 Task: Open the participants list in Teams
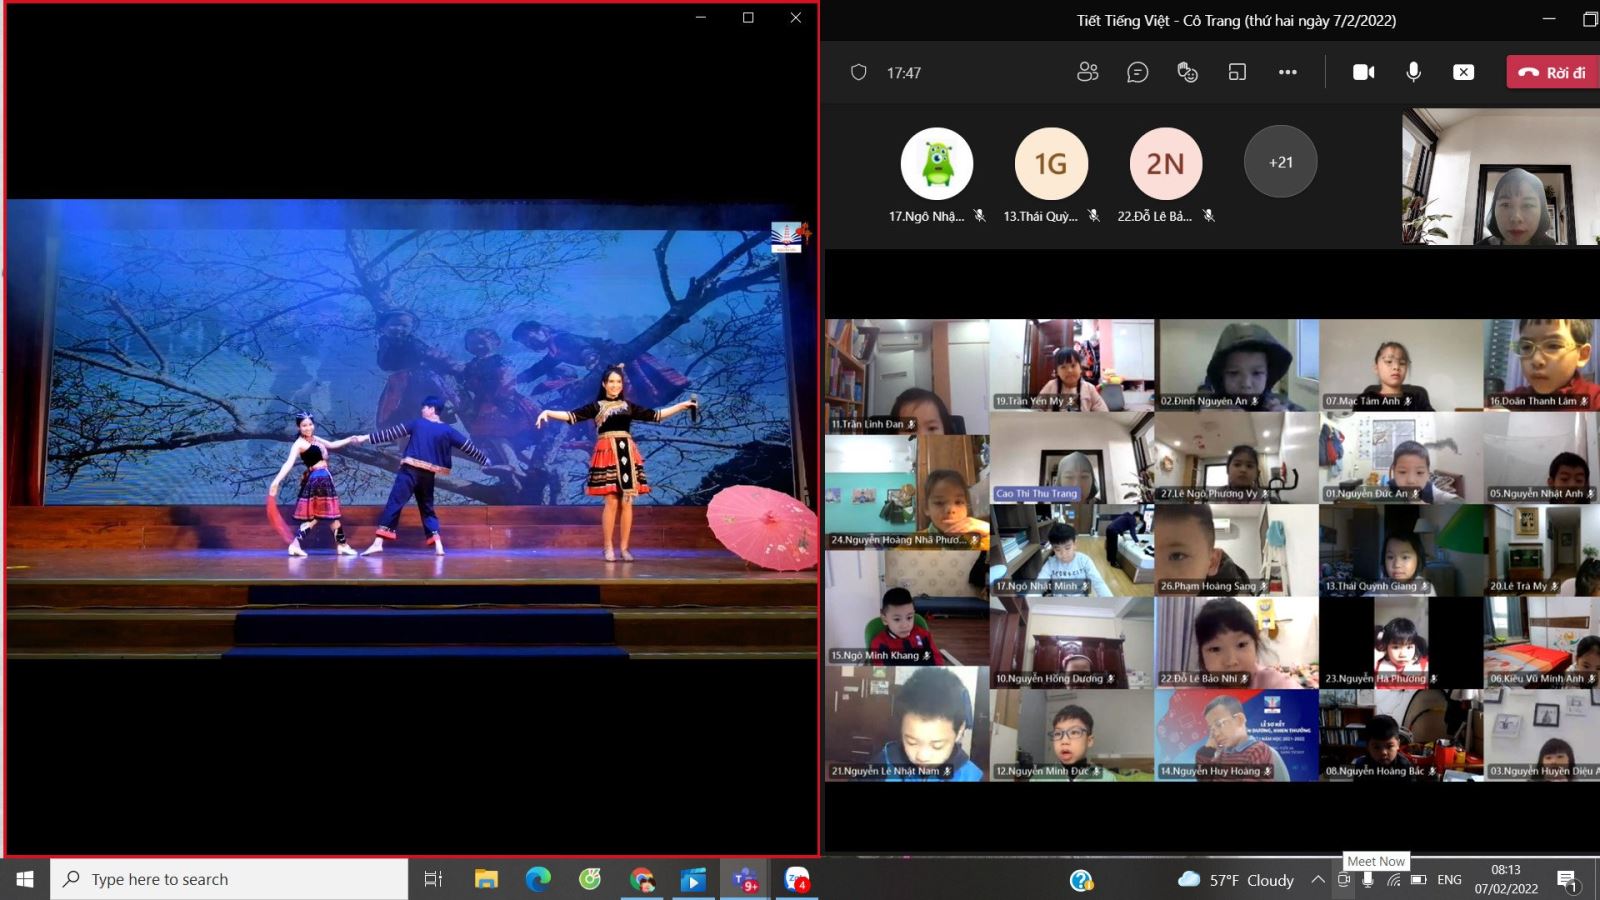tap(1087, 72)
